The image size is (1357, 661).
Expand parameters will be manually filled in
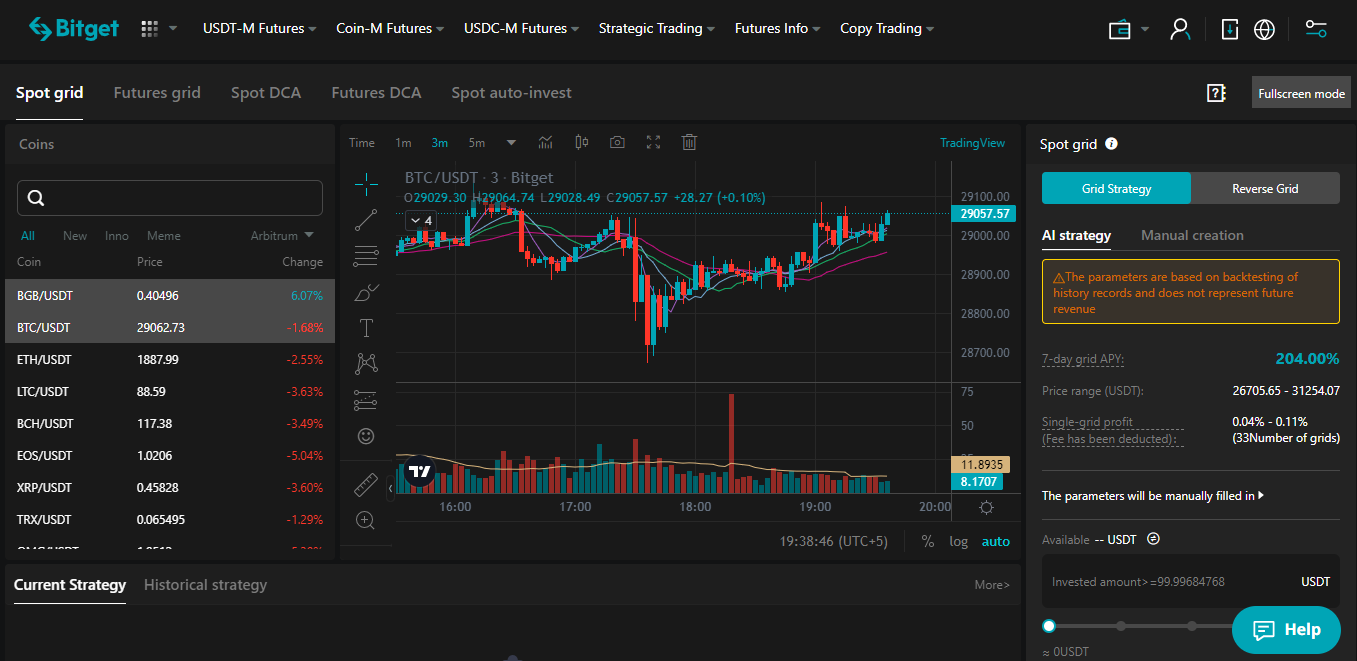point(1153,495)
